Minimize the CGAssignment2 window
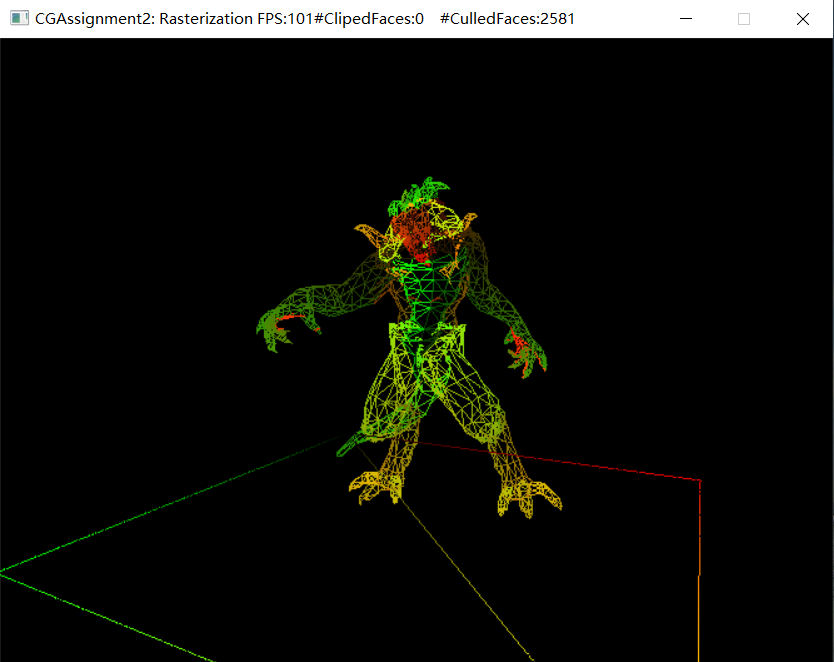834x662 pixels. pos(686,19)
